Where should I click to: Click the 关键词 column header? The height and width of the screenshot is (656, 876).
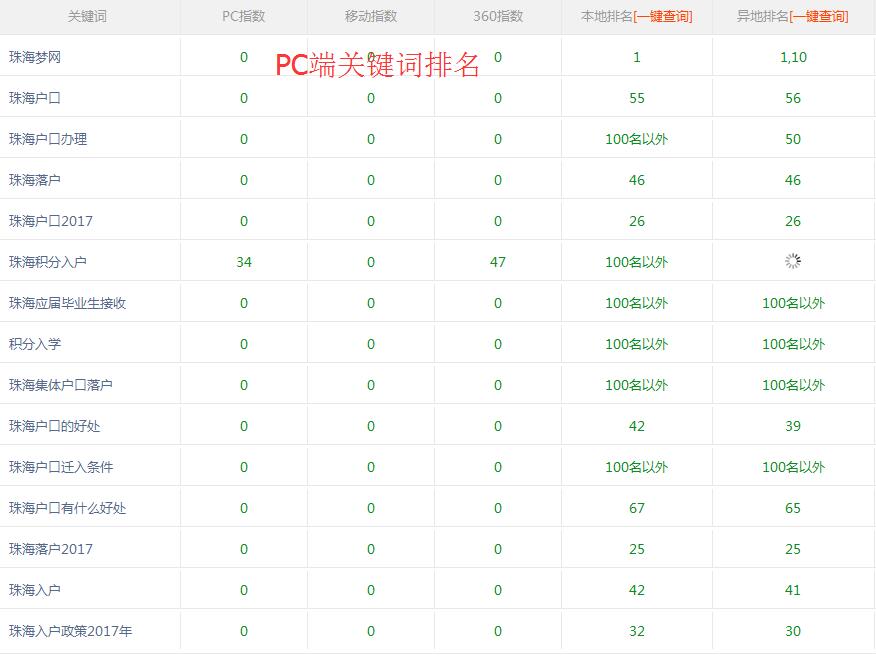(87, 16)
